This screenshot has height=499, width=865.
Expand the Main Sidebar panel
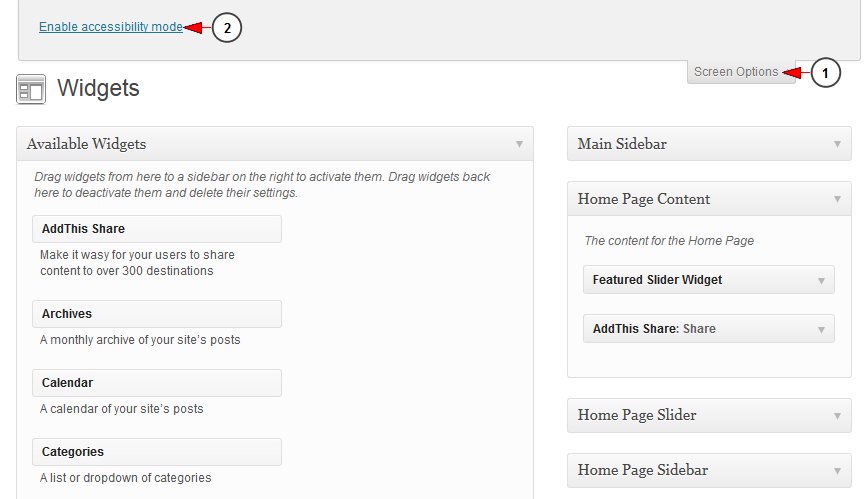click(x=837, y=144)
